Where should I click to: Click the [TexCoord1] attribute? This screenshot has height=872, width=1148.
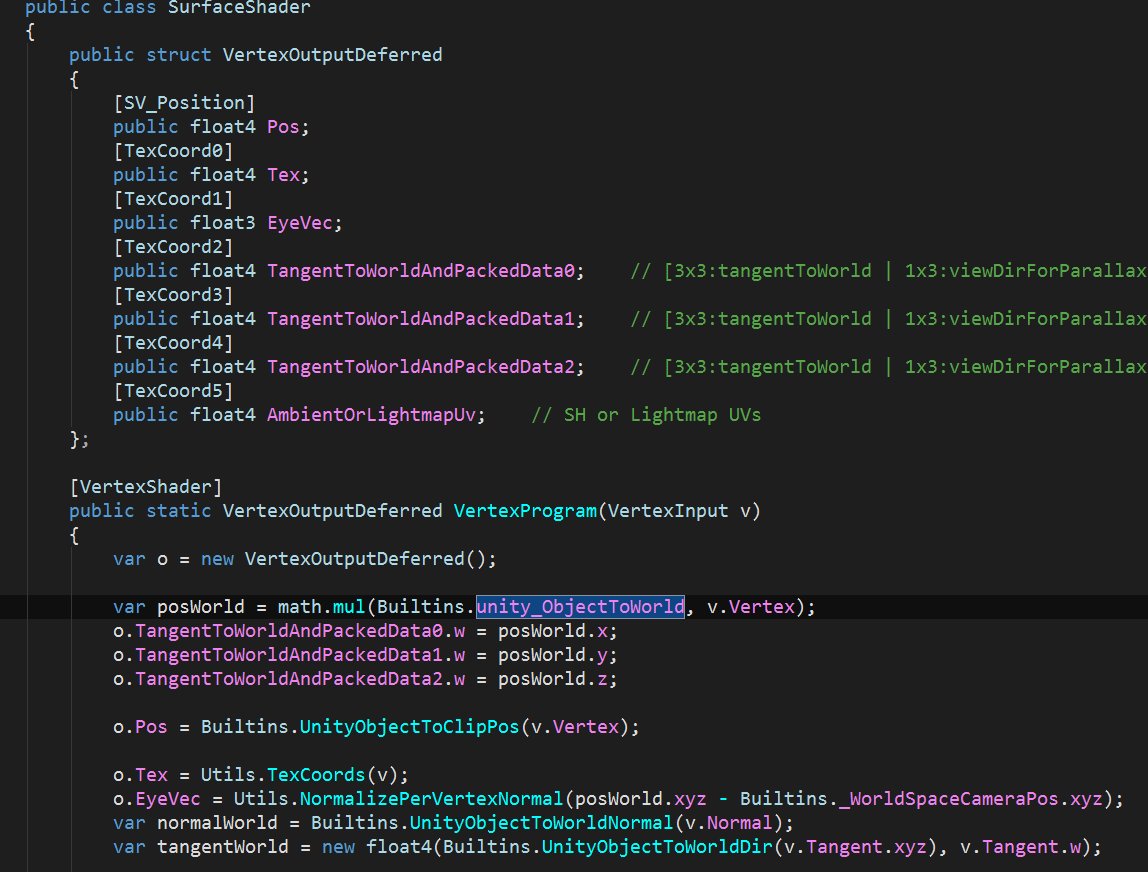173,199
